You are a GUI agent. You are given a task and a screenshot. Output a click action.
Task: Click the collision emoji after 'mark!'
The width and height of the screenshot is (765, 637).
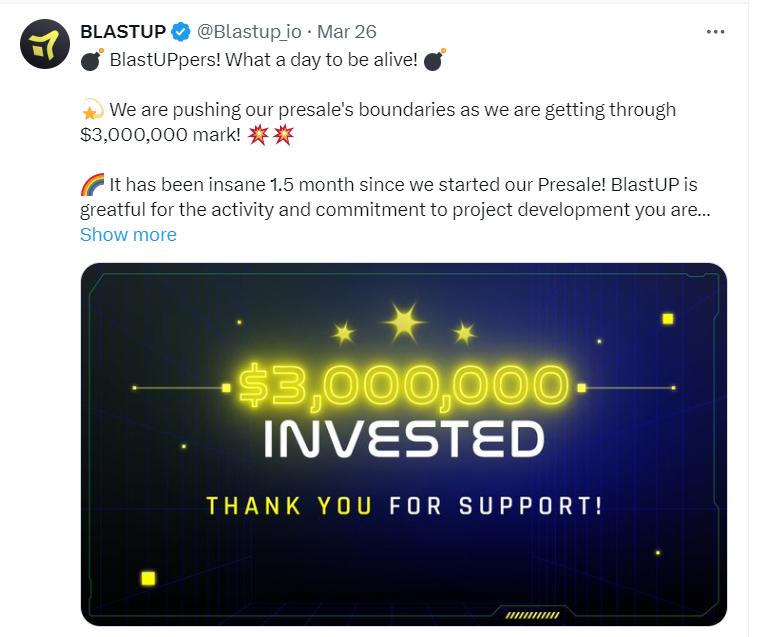click(272, 135)
